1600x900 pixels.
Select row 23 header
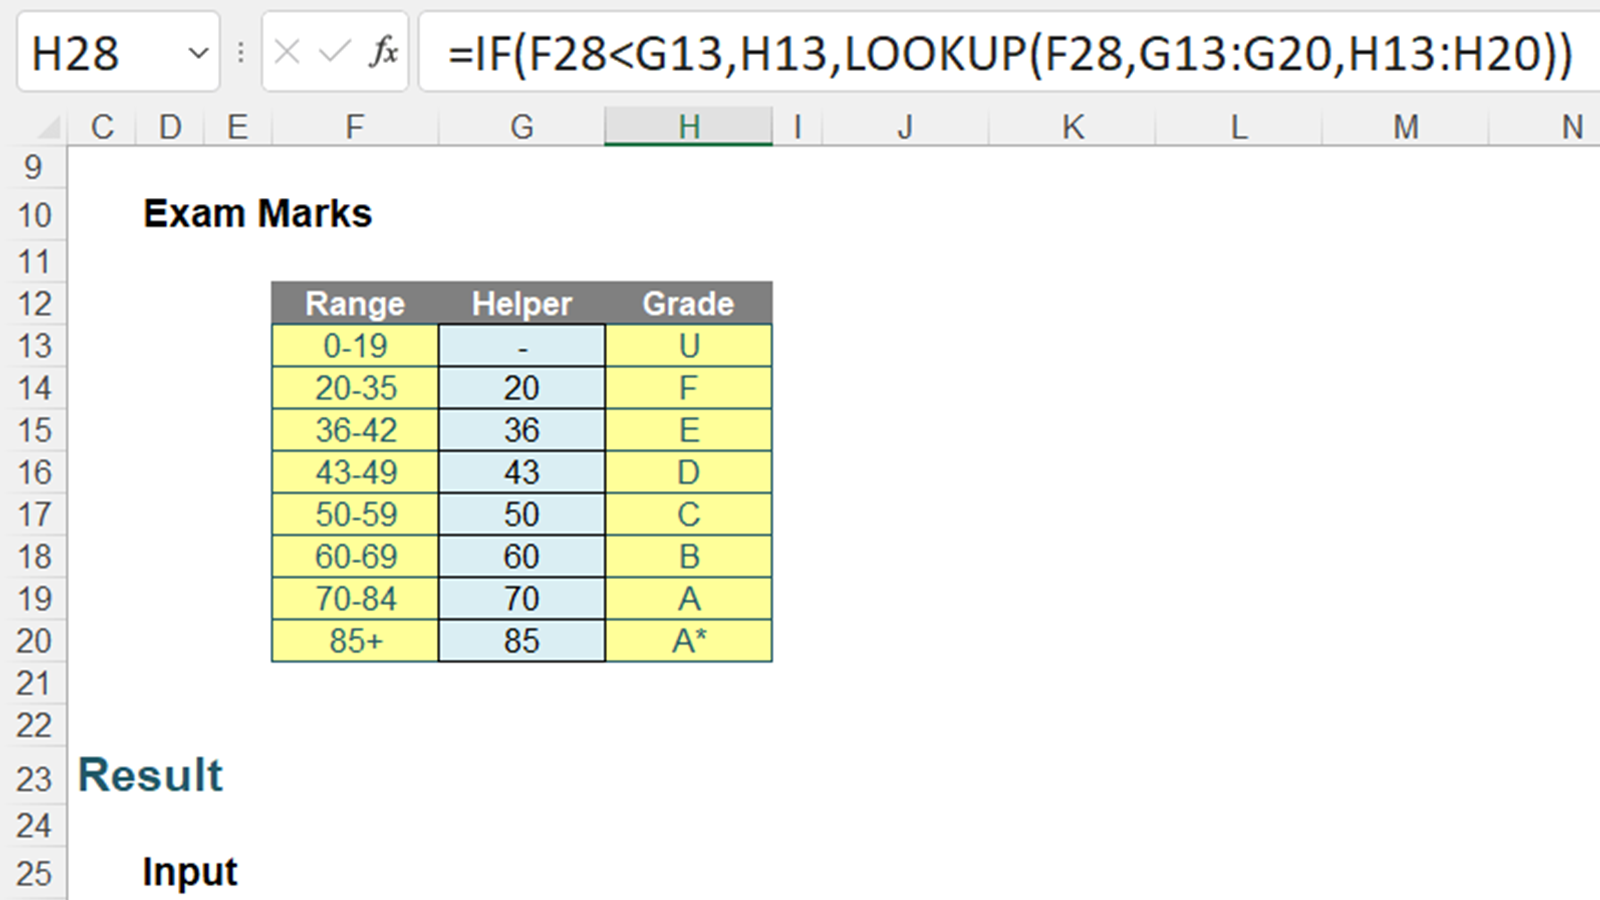[34, 778]
